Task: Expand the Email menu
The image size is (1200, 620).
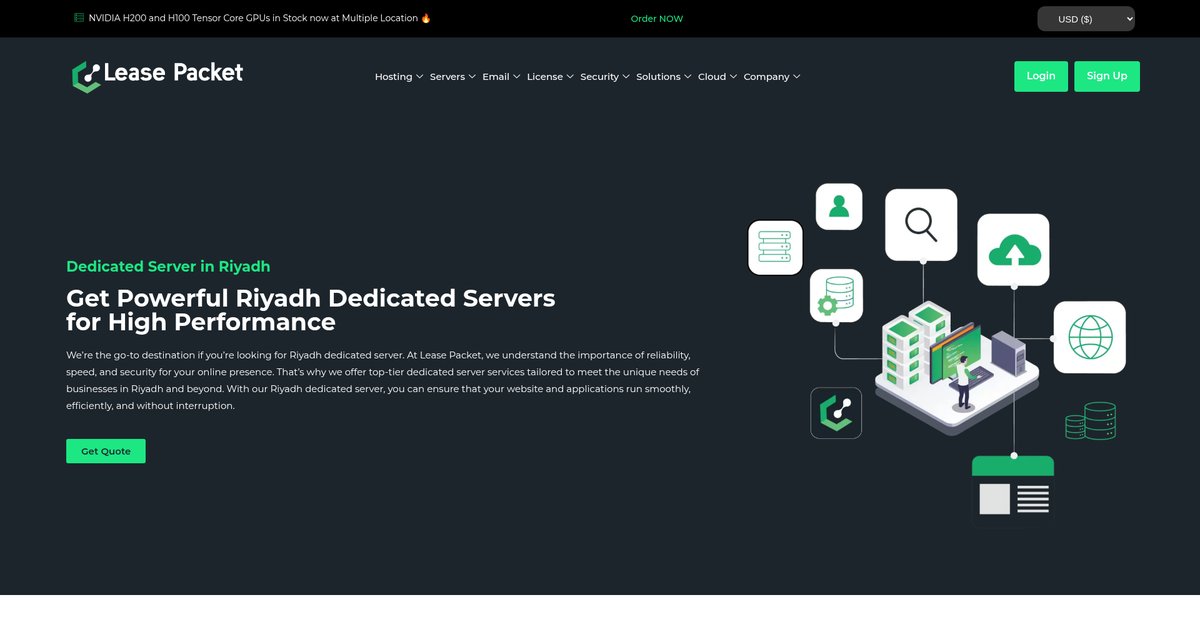Action: point(501,77)
